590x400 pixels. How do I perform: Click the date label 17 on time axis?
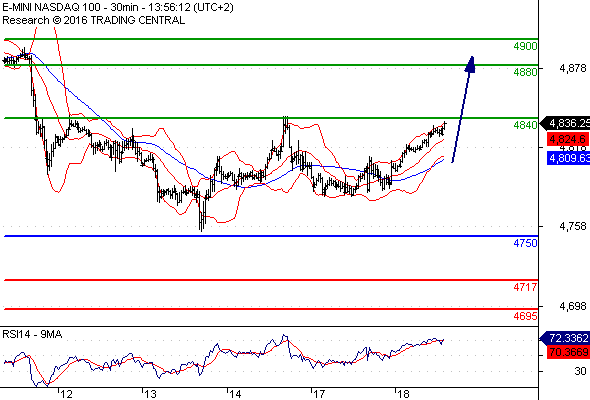pos(319,394)
